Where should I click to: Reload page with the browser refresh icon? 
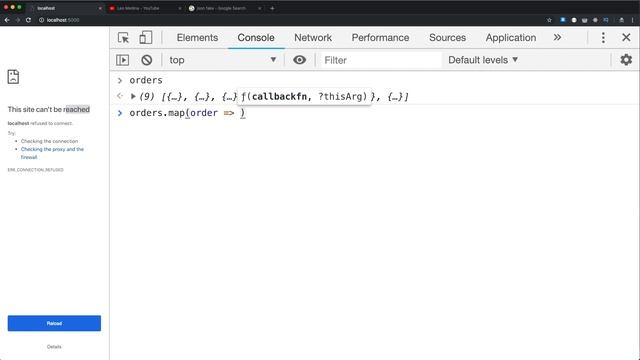pos(28,20)
